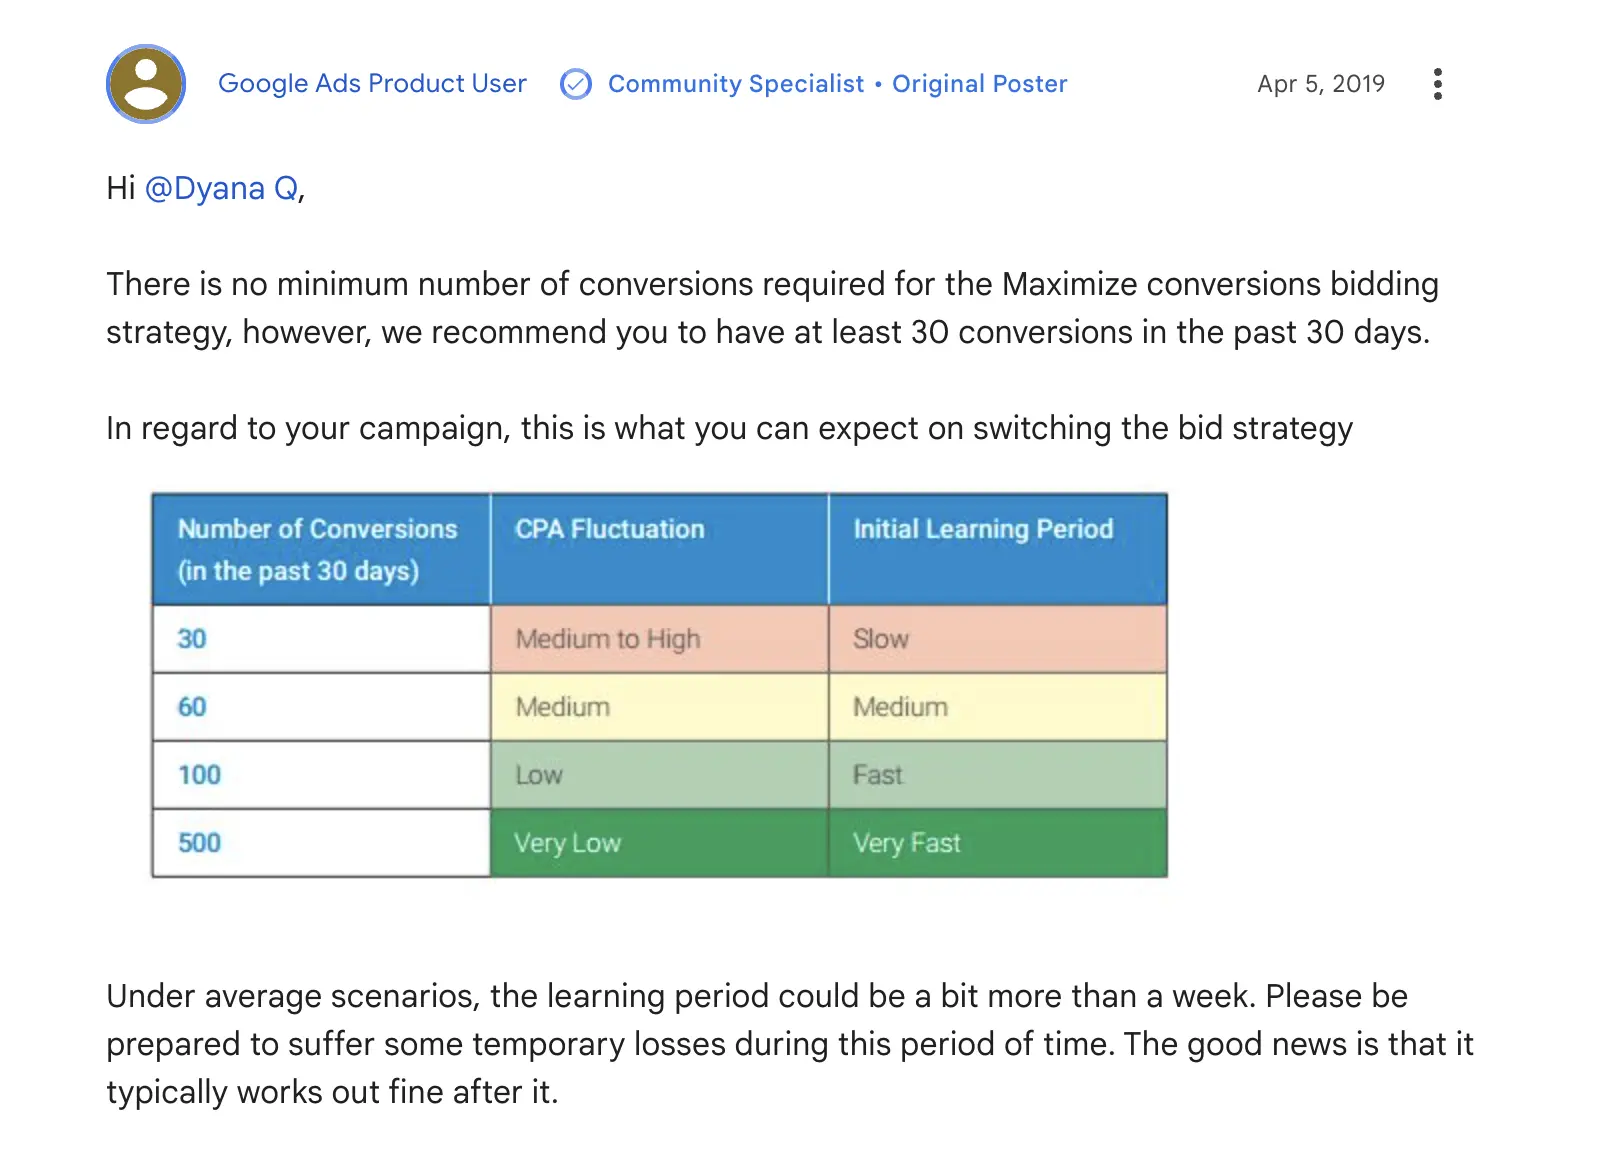The image size is (1602, 1158).
Task: Click the Number of Conversions table header
Action: 320,550
